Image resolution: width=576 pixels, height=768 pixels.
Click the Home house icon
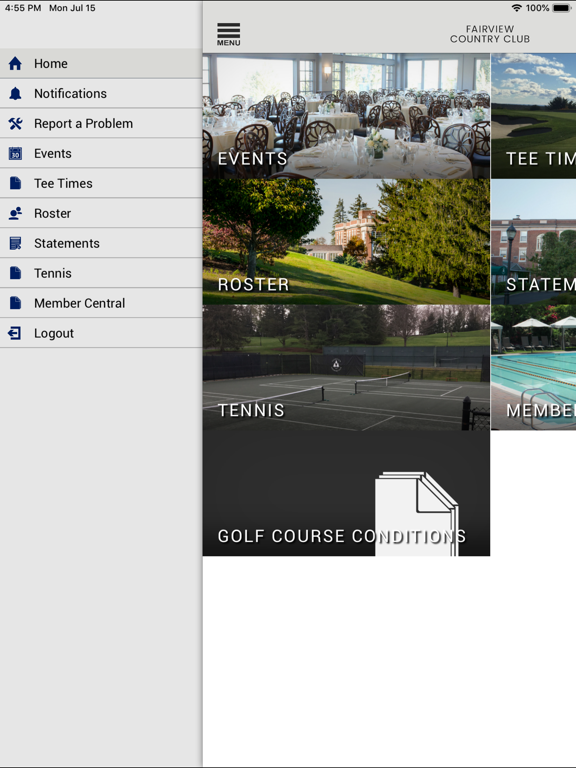coord(15,63)
